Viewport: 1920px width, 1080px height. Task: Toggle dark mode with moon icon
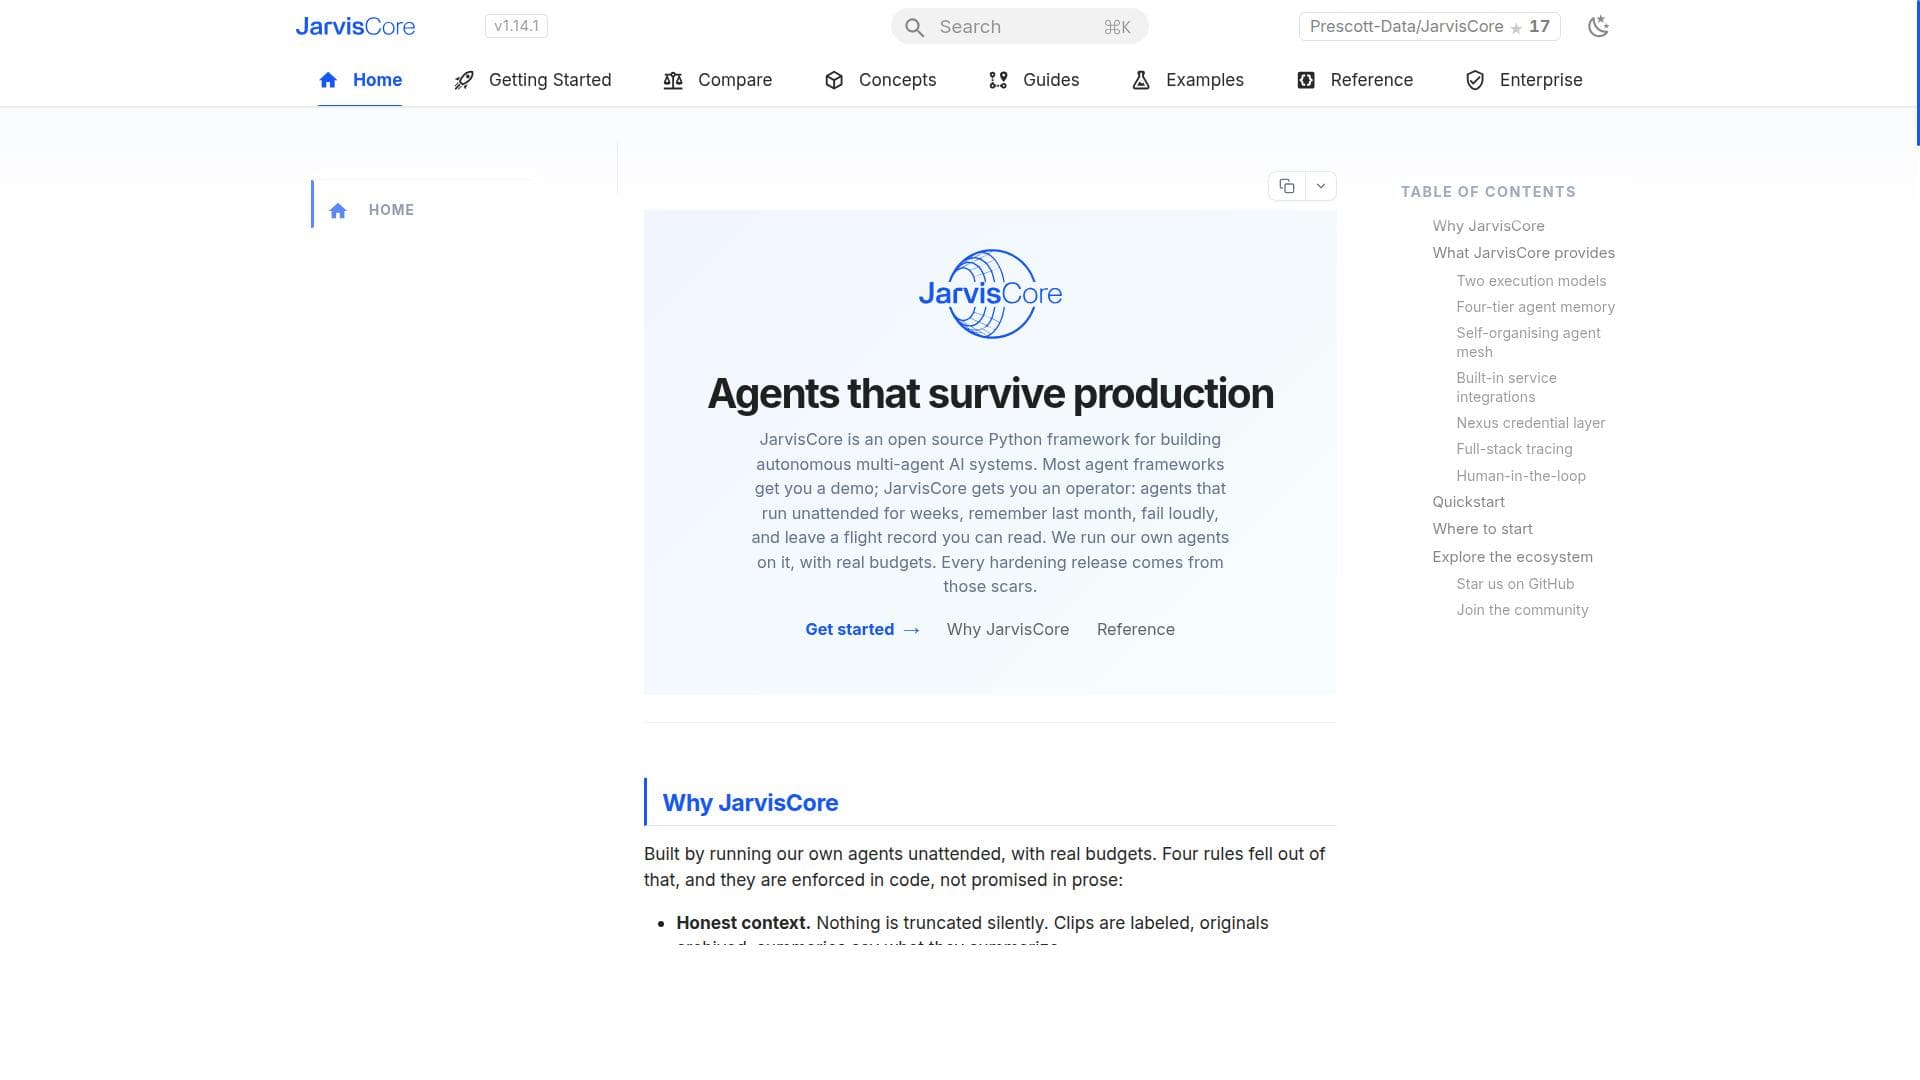[1598, 27]
